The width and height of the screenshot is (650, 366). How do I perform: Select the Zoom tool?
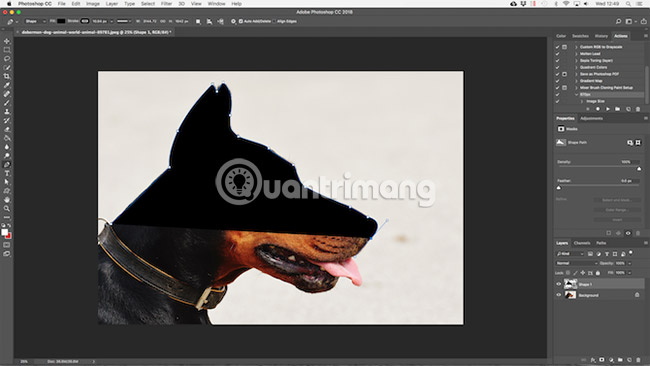pyautogui.click(x=7, y=208)
